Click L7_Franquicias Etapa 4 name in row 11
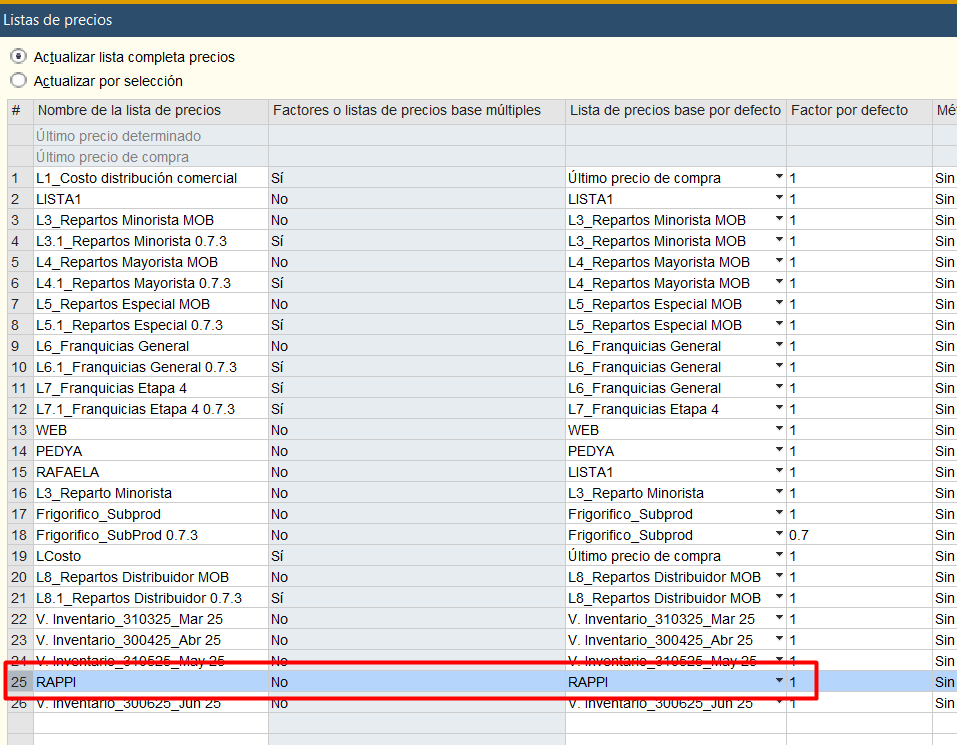This screenshot has width=957, height=745. click(111, 388)
